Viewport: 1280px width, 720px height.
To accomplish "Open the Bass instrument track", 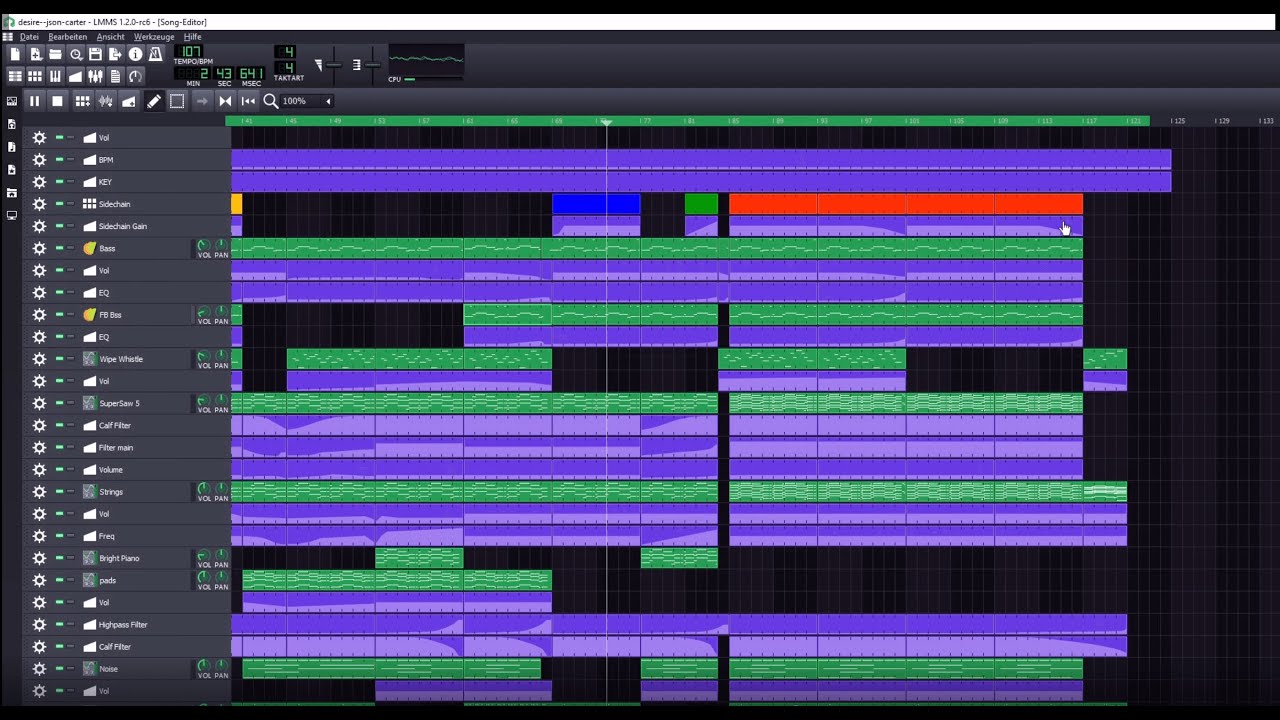I will (135, 248).
